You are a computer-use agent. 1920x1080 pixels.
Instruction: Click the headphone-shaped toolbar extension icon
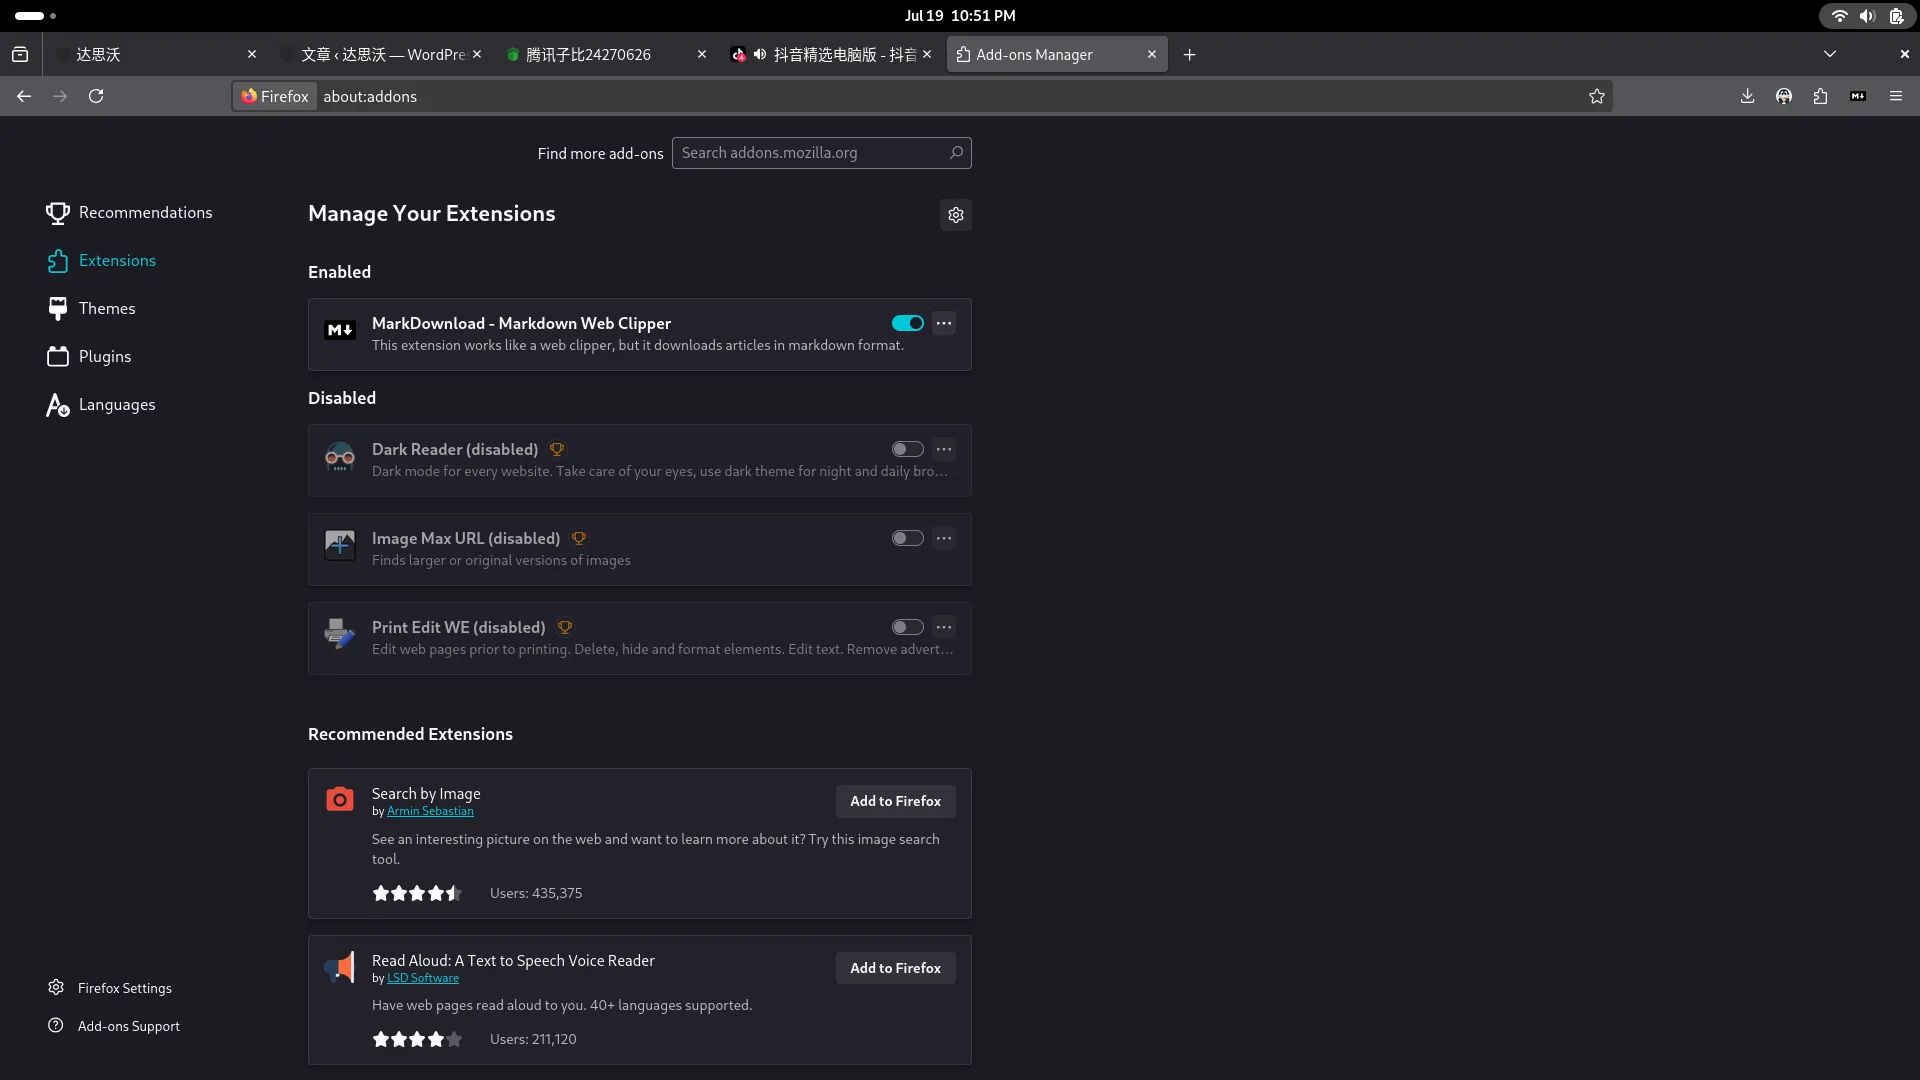pos(1784,96)
